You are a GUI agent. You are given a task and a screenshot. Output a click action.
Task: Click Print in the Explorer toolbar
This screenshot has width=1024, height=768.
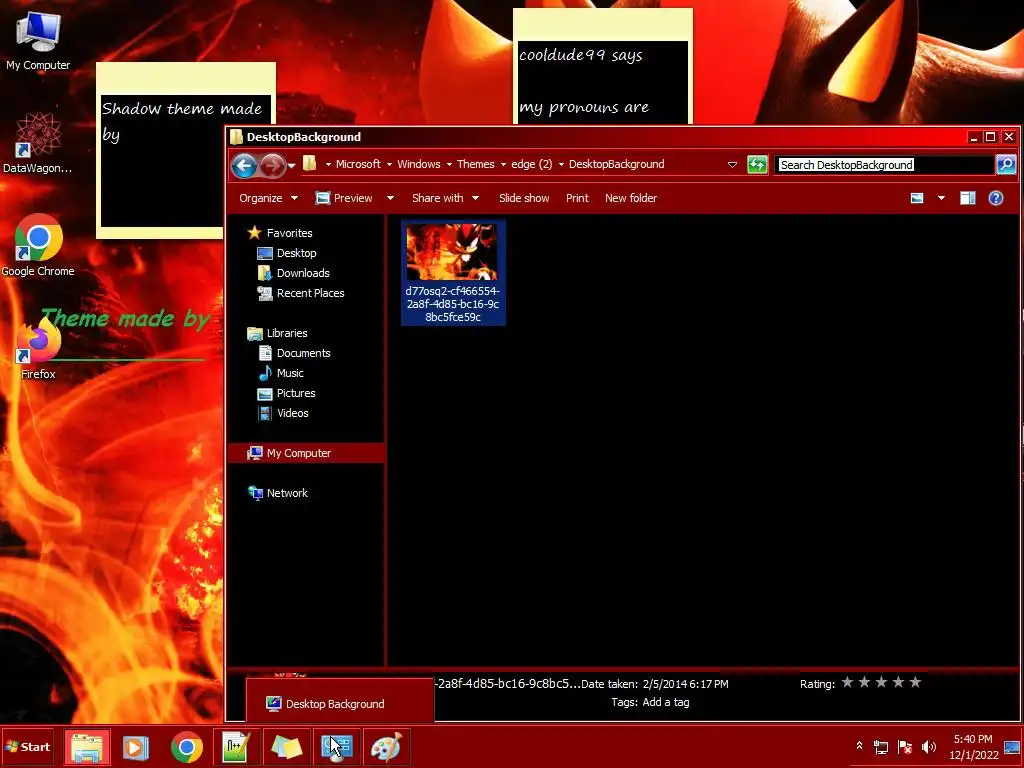(x=577, y=198)
